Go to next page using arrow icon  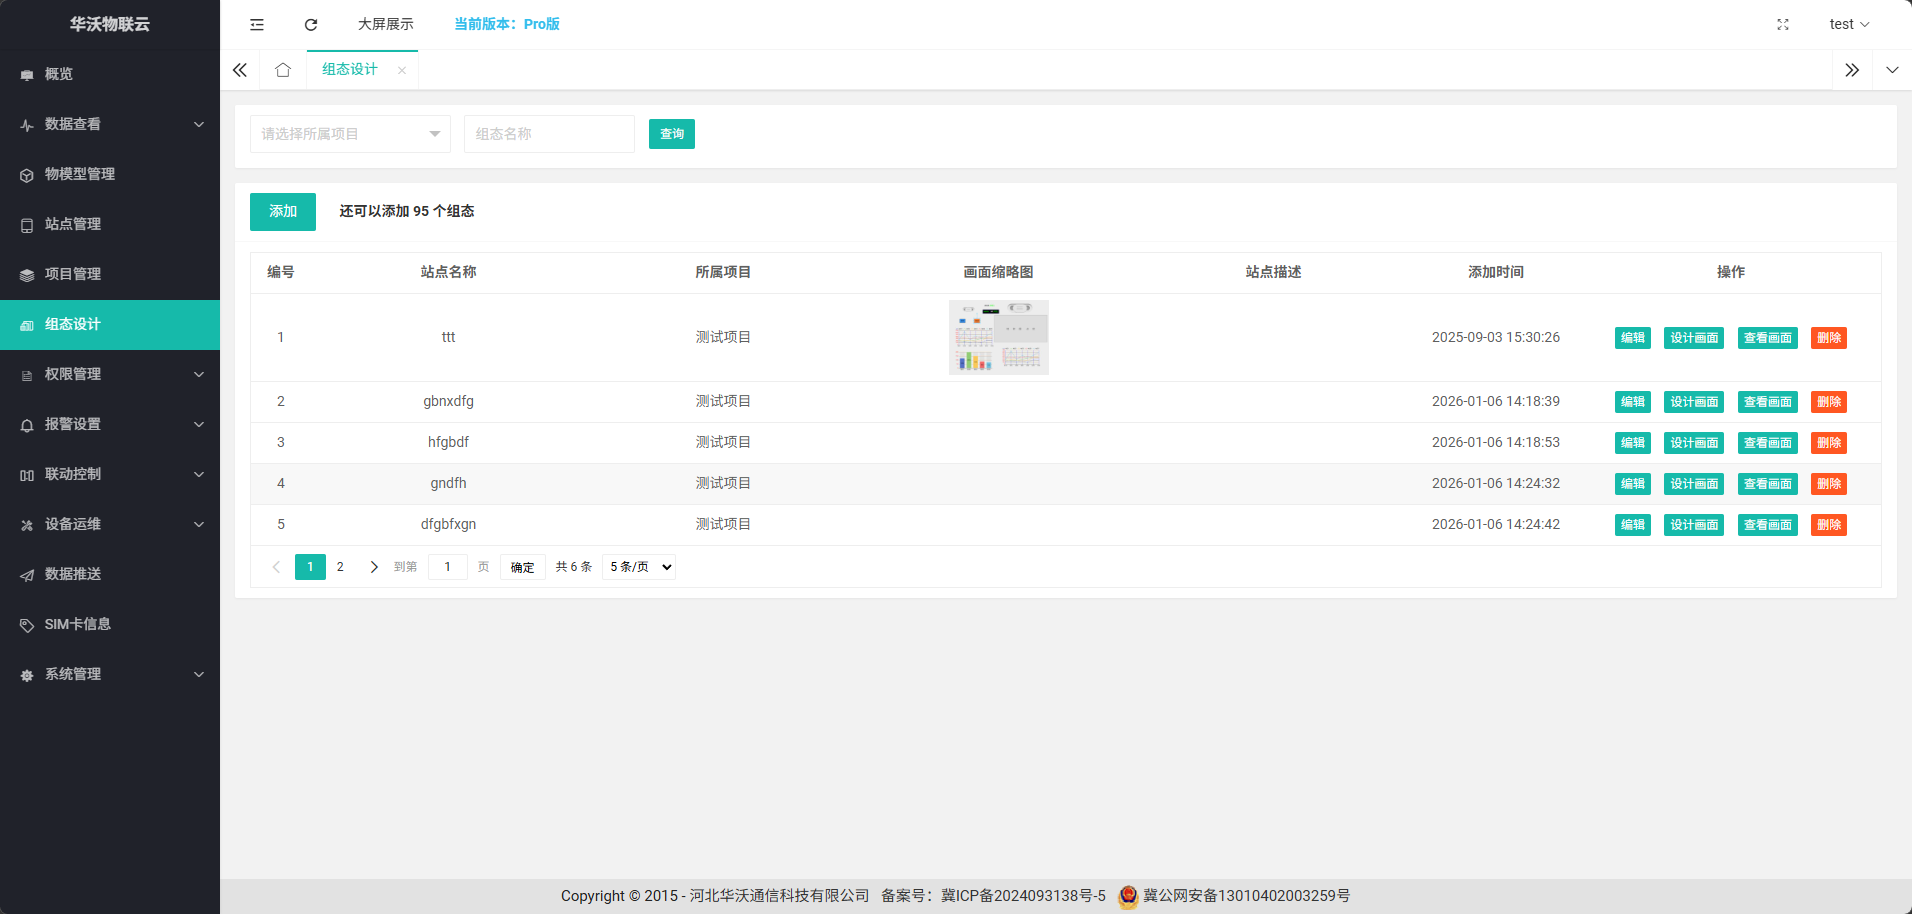click(374, 567)
